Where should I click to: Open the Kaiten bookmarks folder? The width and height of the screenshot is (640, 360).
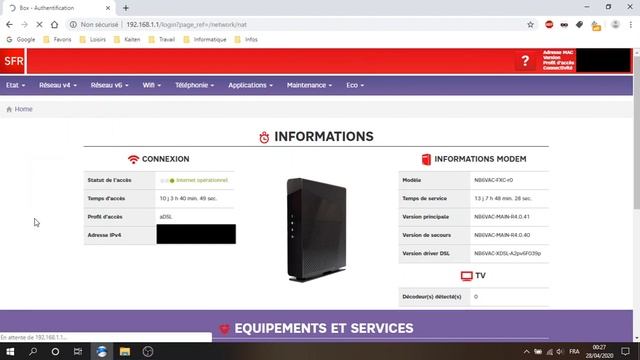[127, 40]
